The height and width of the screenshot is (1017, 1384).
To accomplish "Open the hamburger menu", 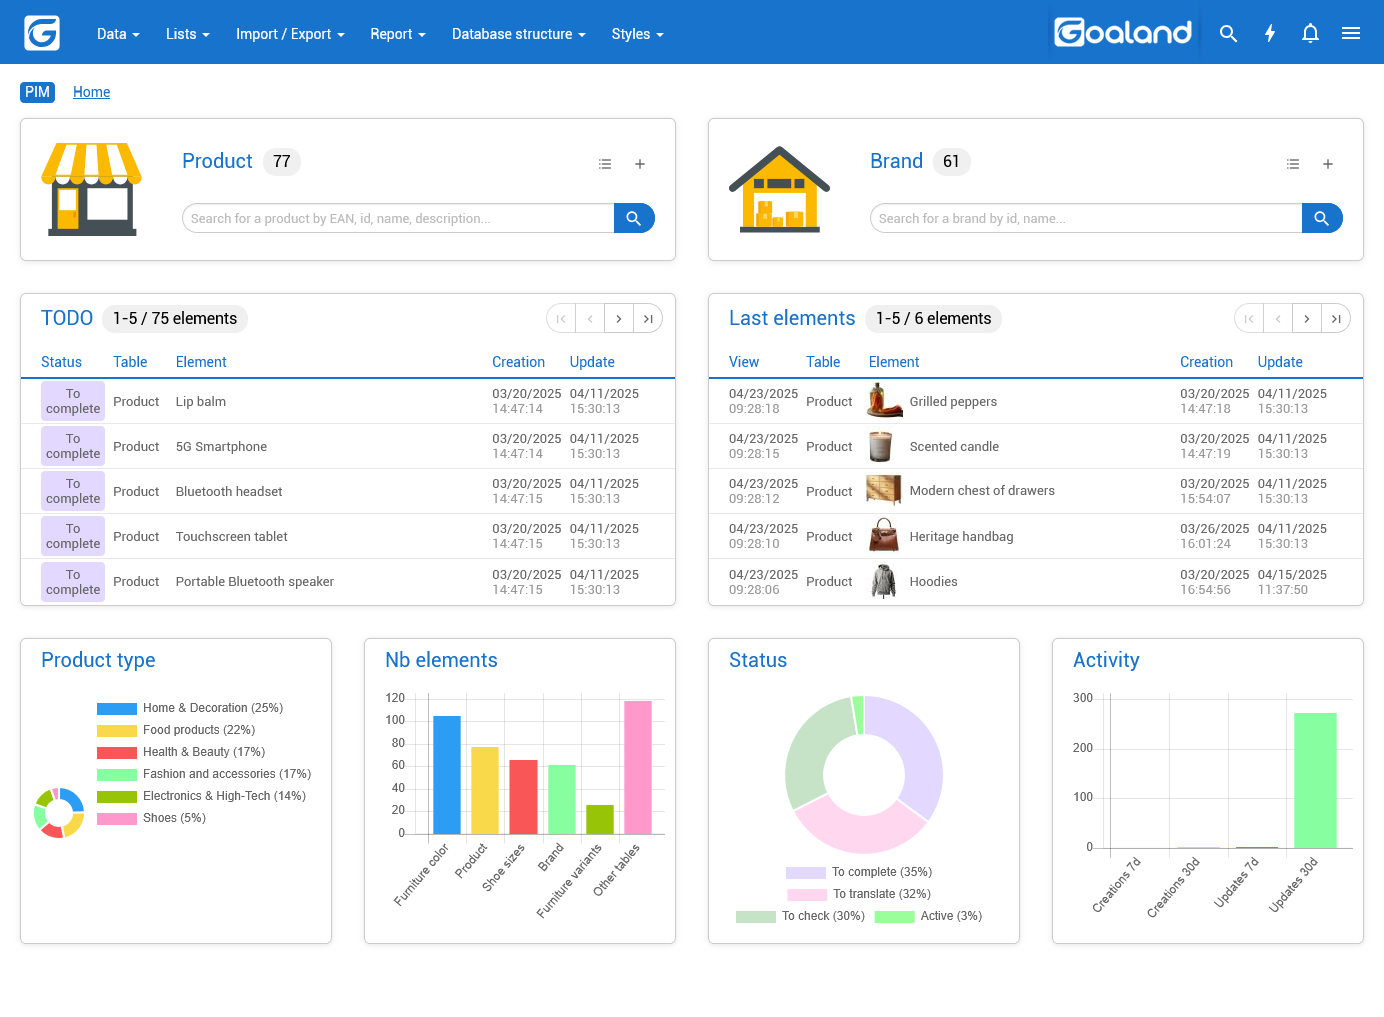I will [x=1351, y=33].
